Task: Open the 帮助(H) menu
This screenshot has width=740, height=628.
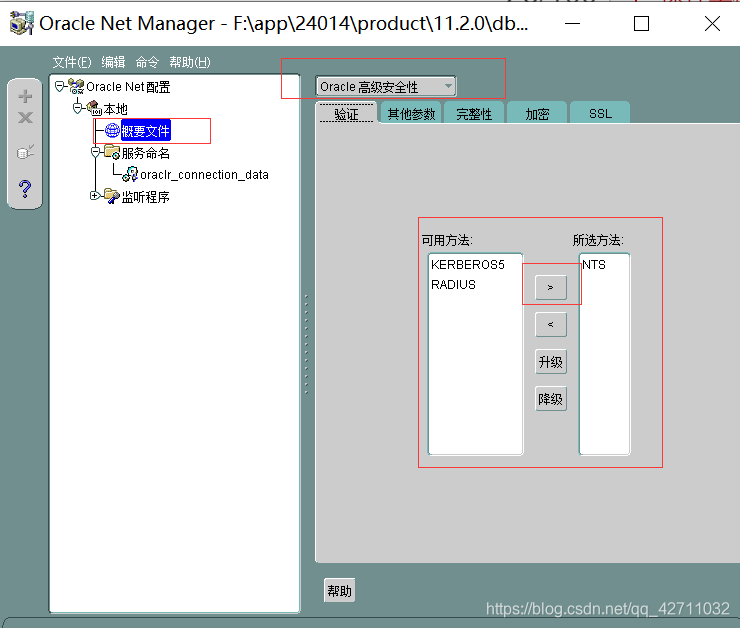Action: point(190,62)
